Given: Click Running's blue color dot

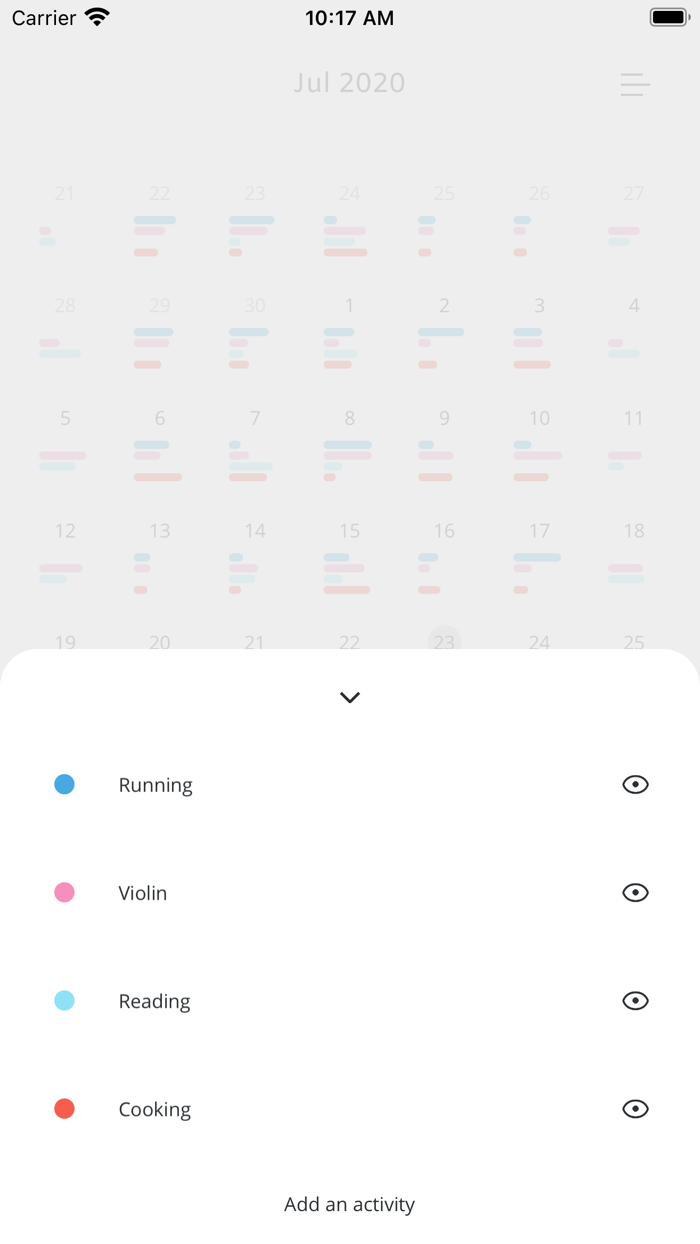Looking at the screenshot, I should click(64, 784).
